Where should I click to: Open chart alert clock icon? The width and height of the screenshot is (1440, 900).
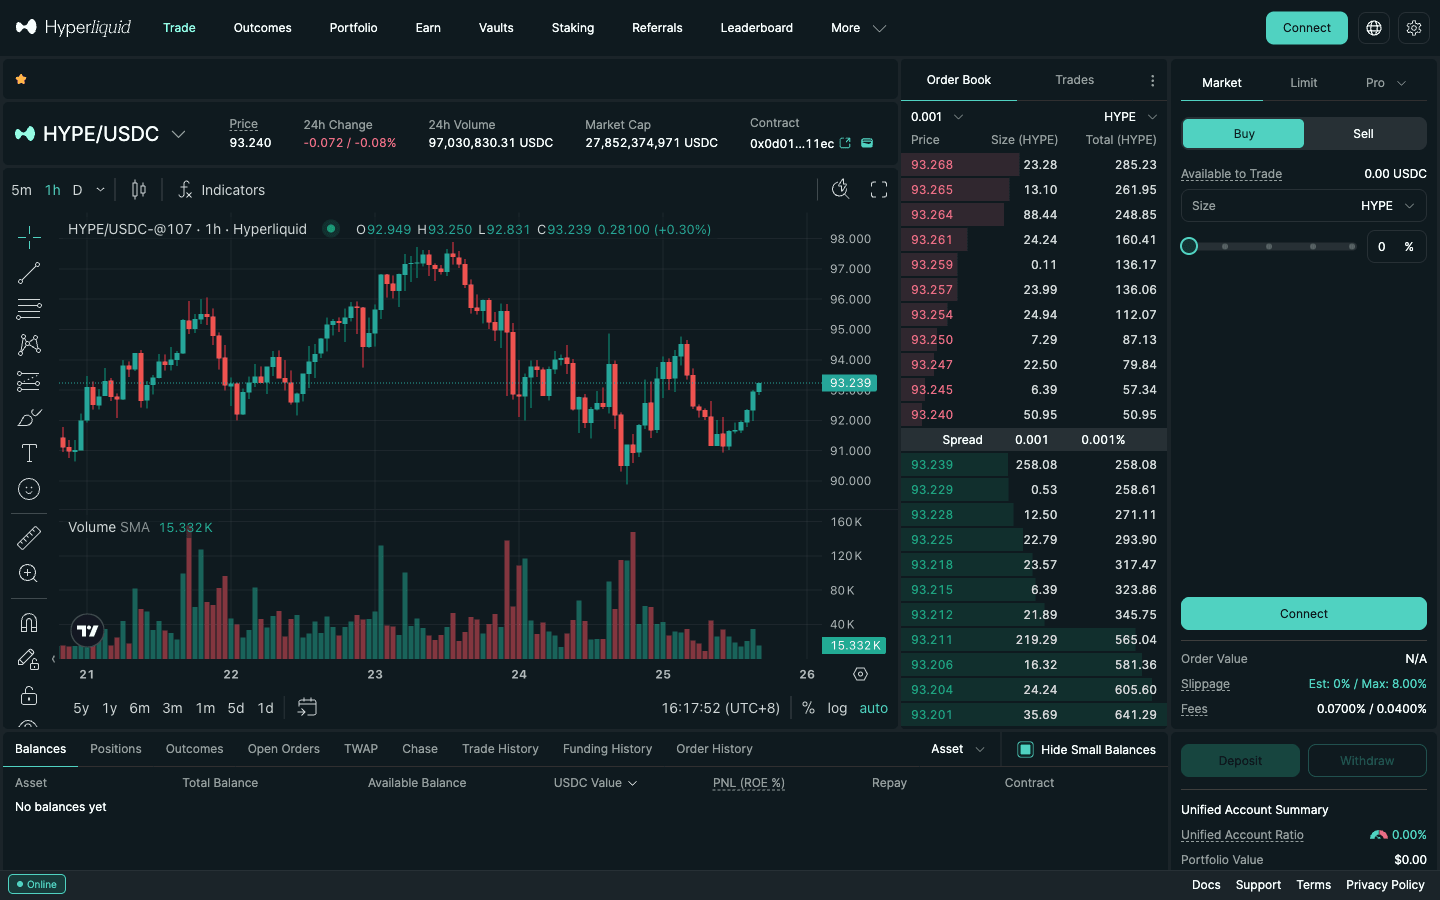840,189
